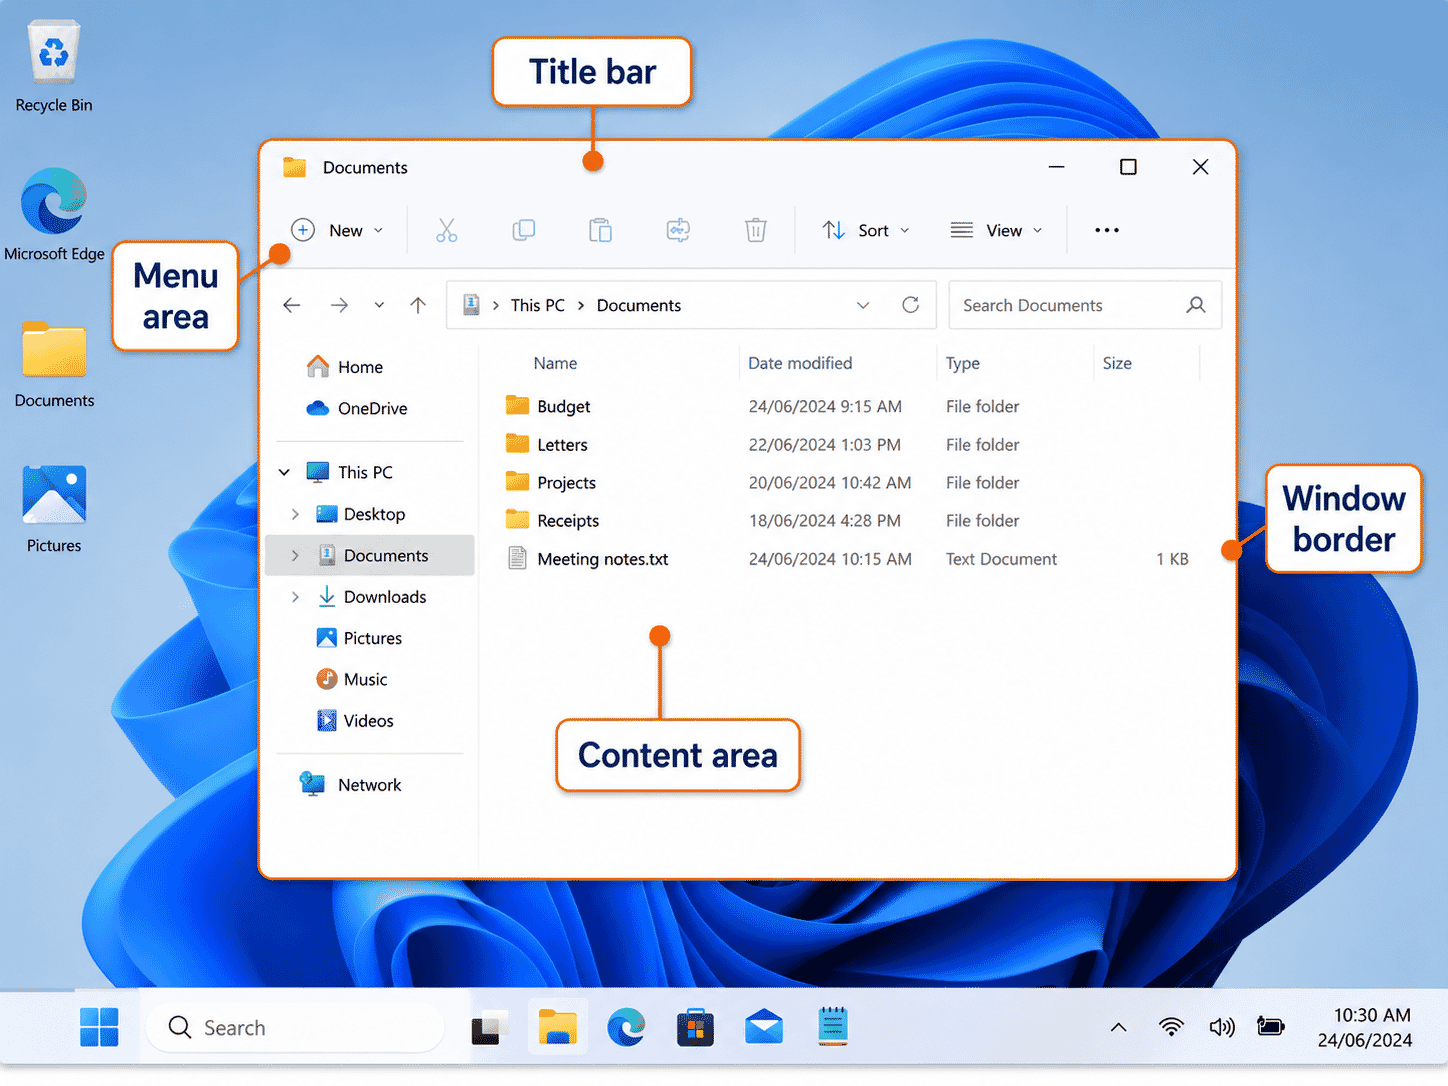Select Documents folder on the desktop
1448x1086 pixels.
point(54,364)
